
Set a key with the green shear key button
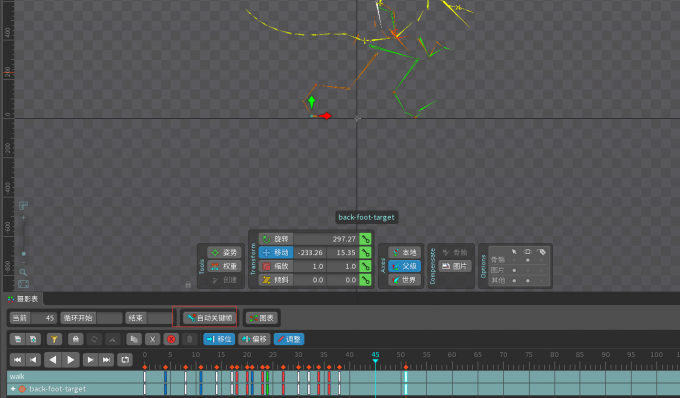click(366, 280)
